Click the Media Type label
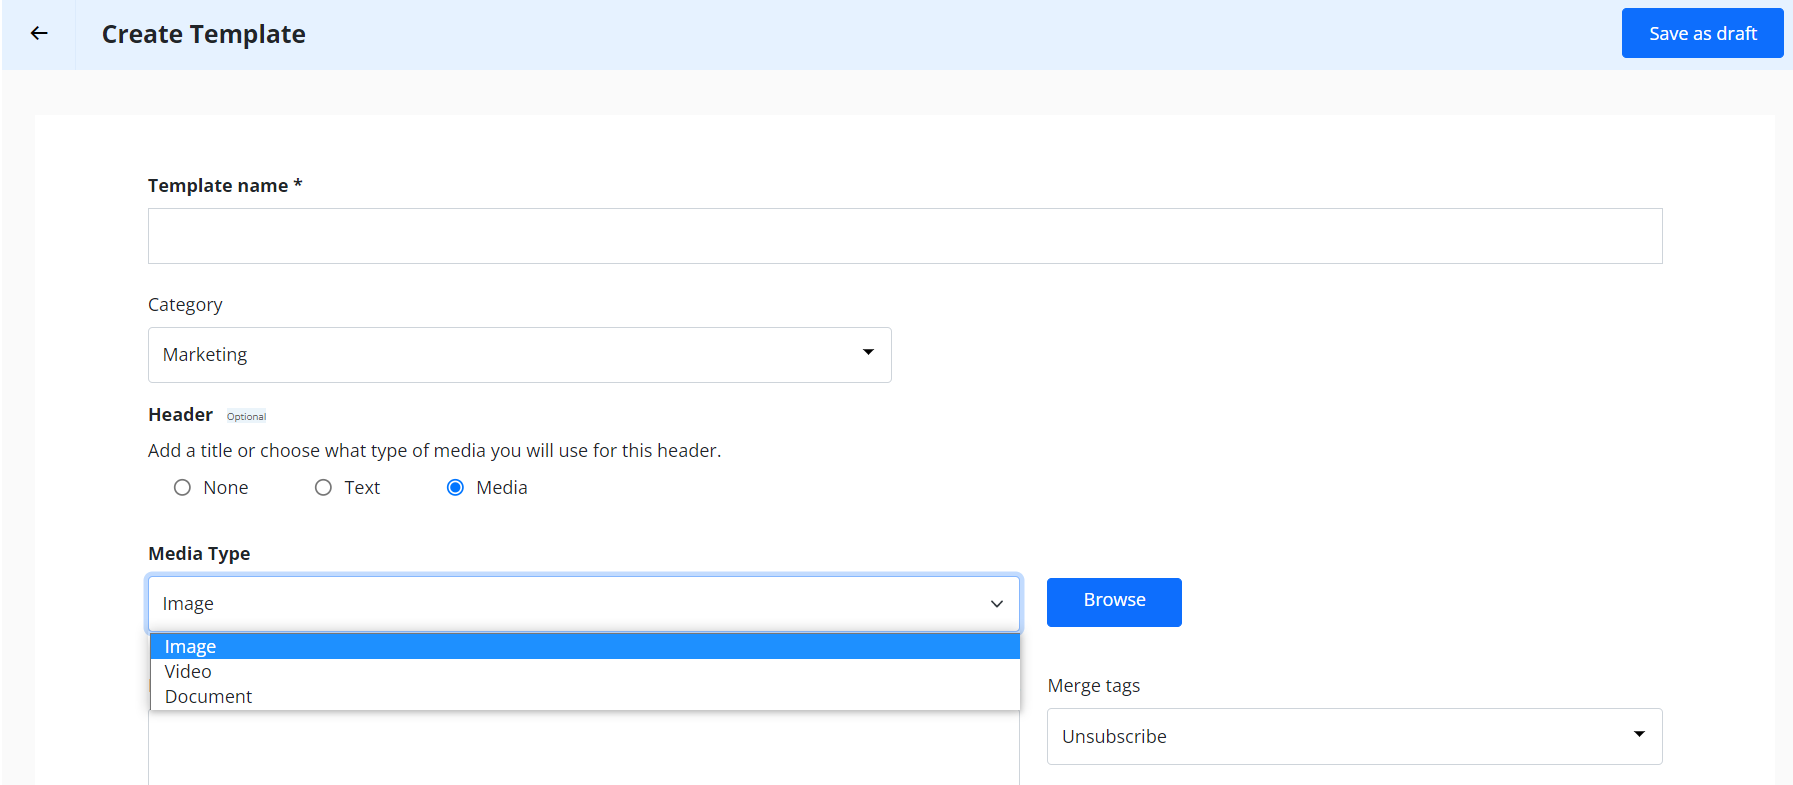The image size is (1793, 785). tap(199, 554)
